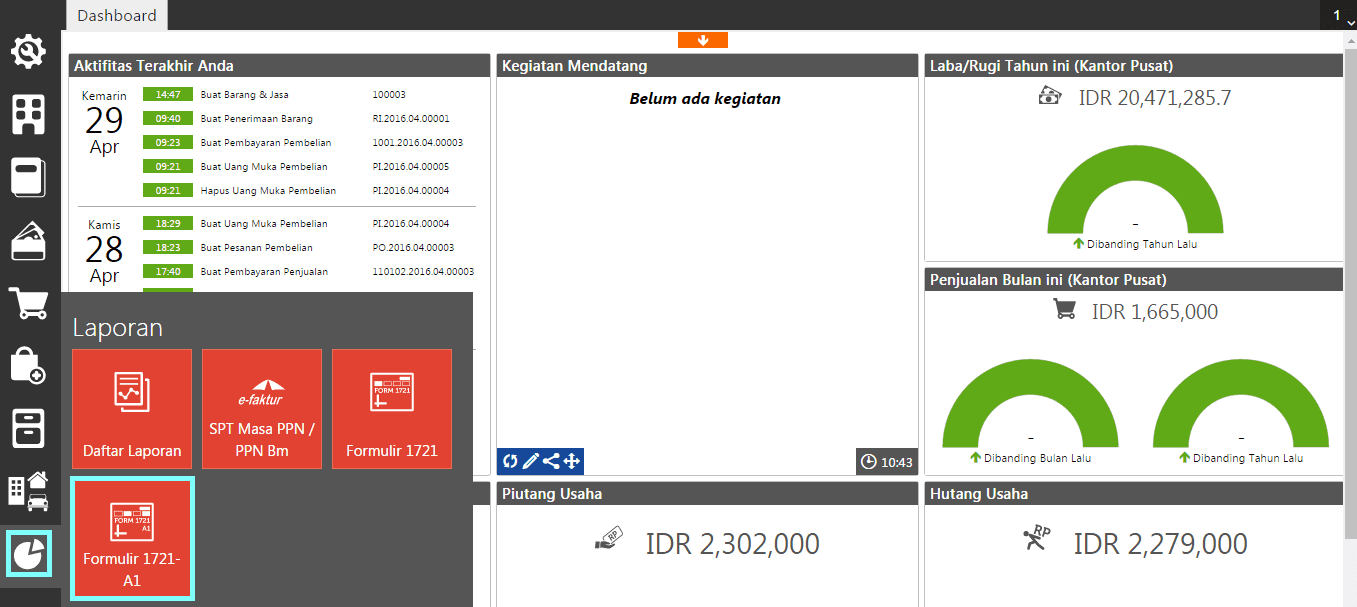
Task: Open the company buildings module icon
Action: tap(28, 114)
